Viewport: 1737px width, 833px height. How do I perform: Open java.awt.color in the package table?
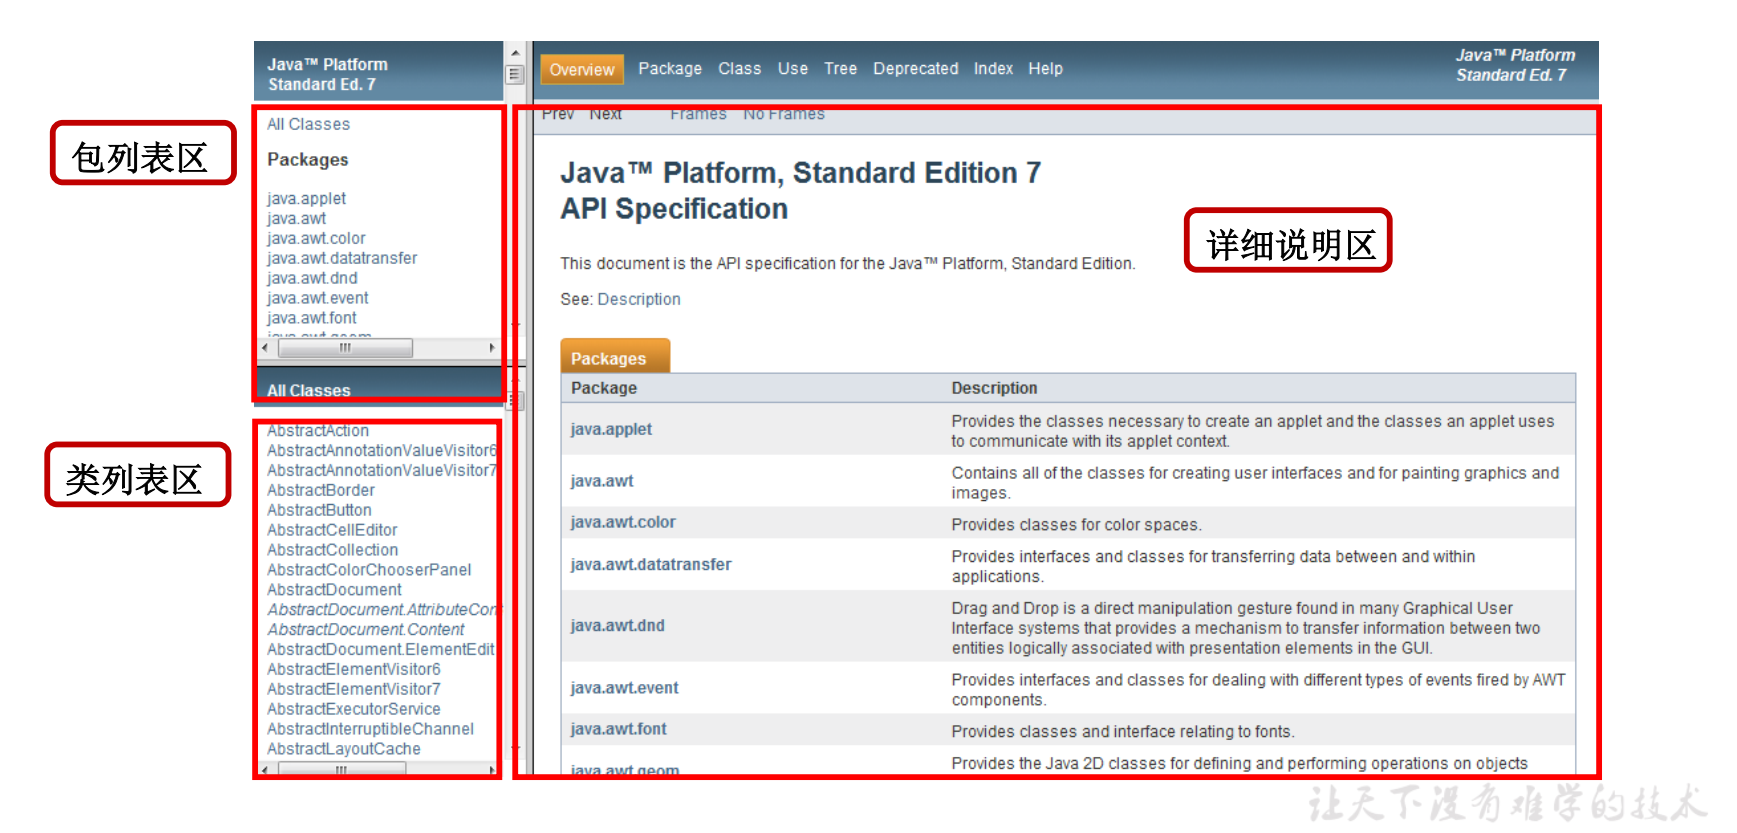623,522
